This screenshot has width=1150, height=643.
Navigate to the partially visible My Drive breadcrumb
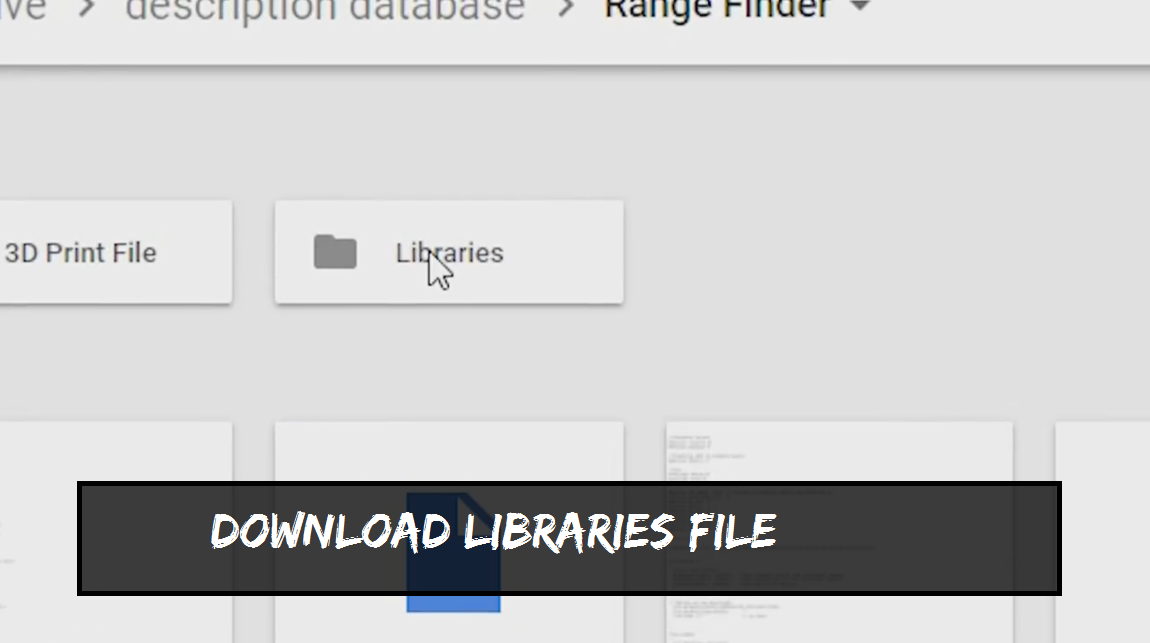point(22,9)
